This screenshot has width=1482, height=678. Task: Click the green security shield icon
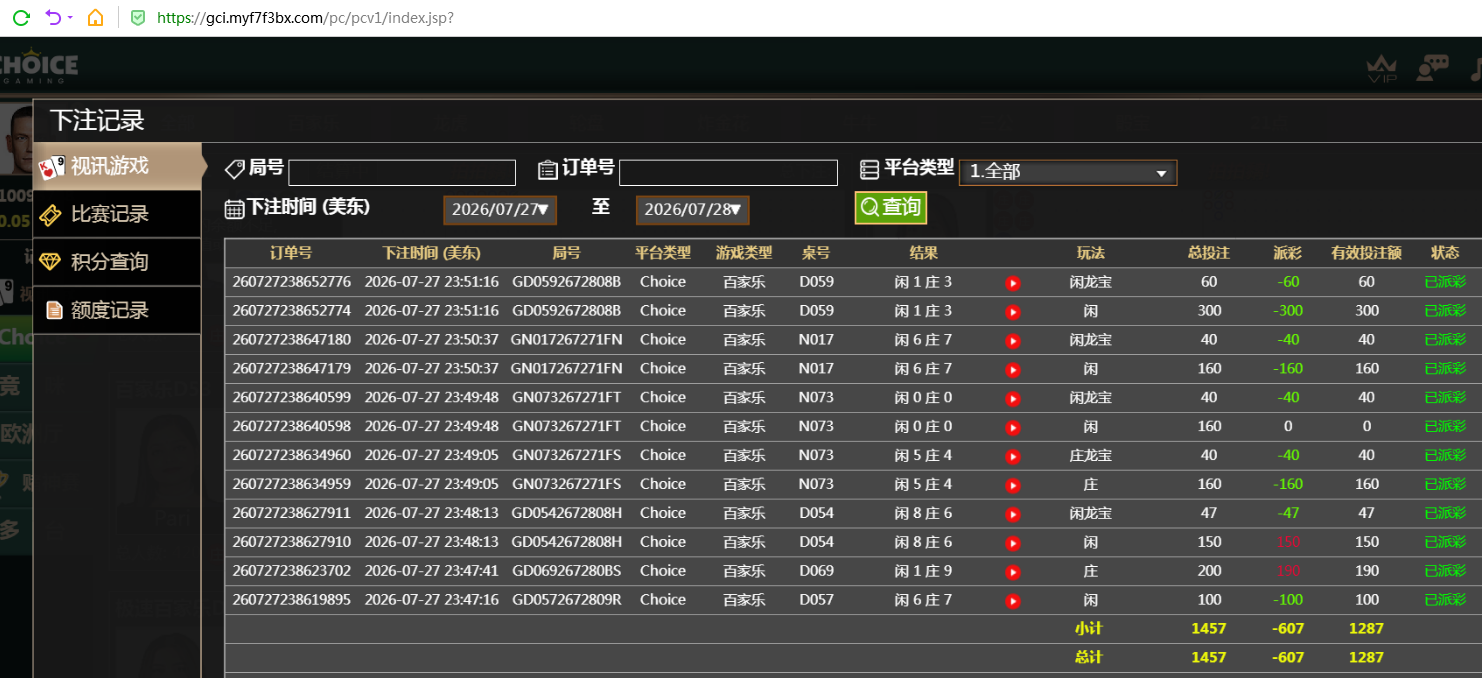138,17
